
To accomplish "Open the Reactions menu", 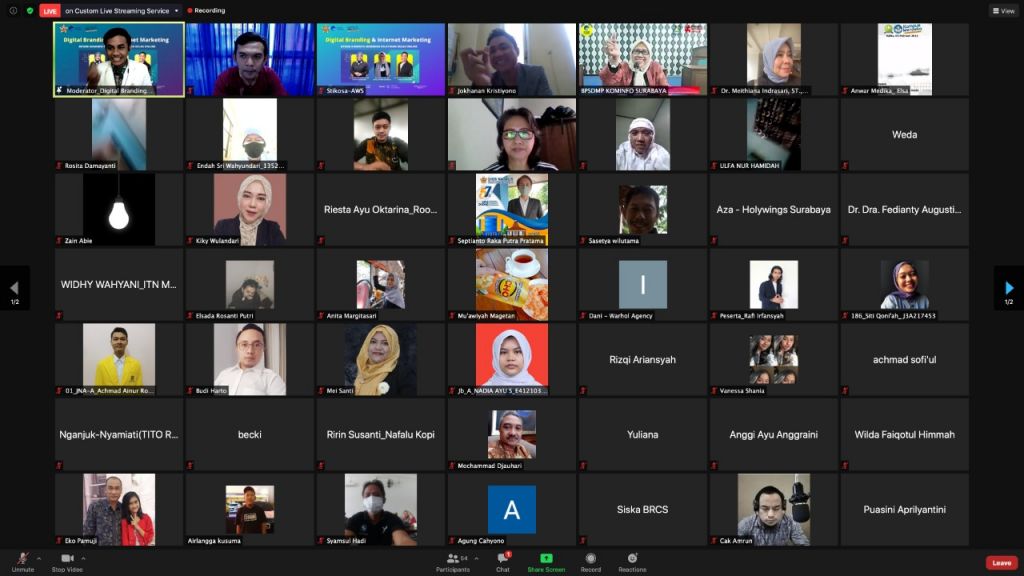I will coord(631,560).
